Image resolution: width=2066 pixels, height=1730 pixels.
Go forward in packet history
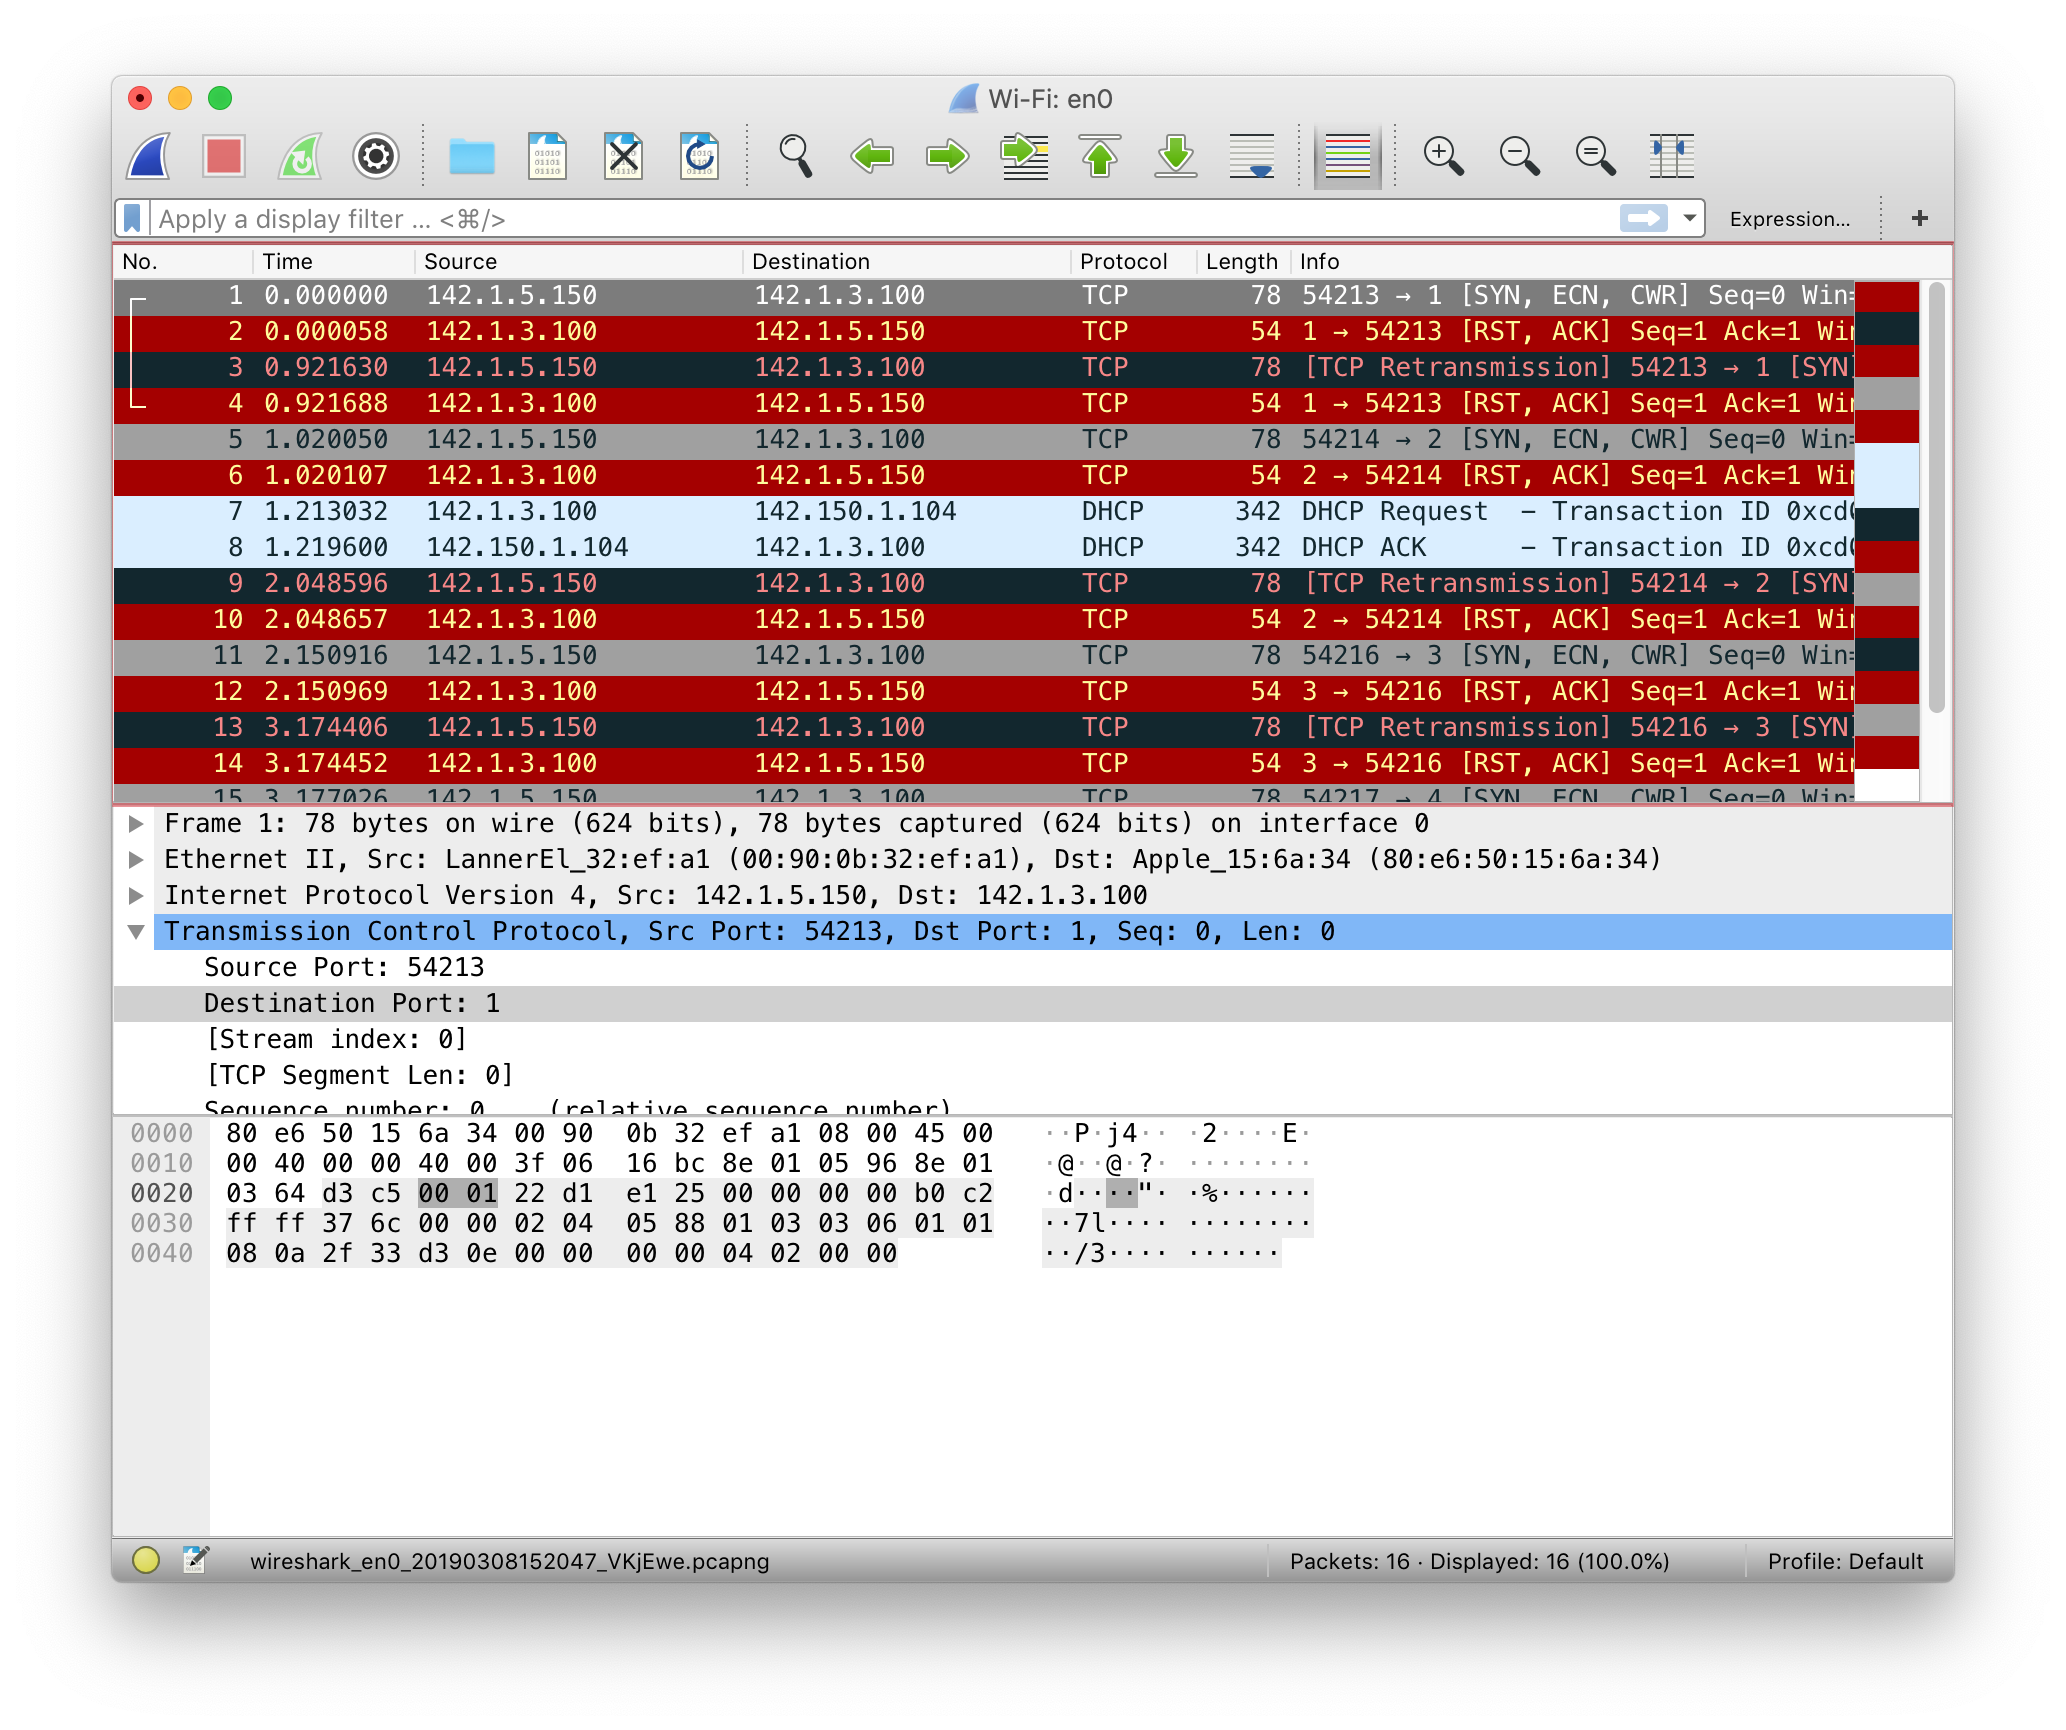coord(948,157)
